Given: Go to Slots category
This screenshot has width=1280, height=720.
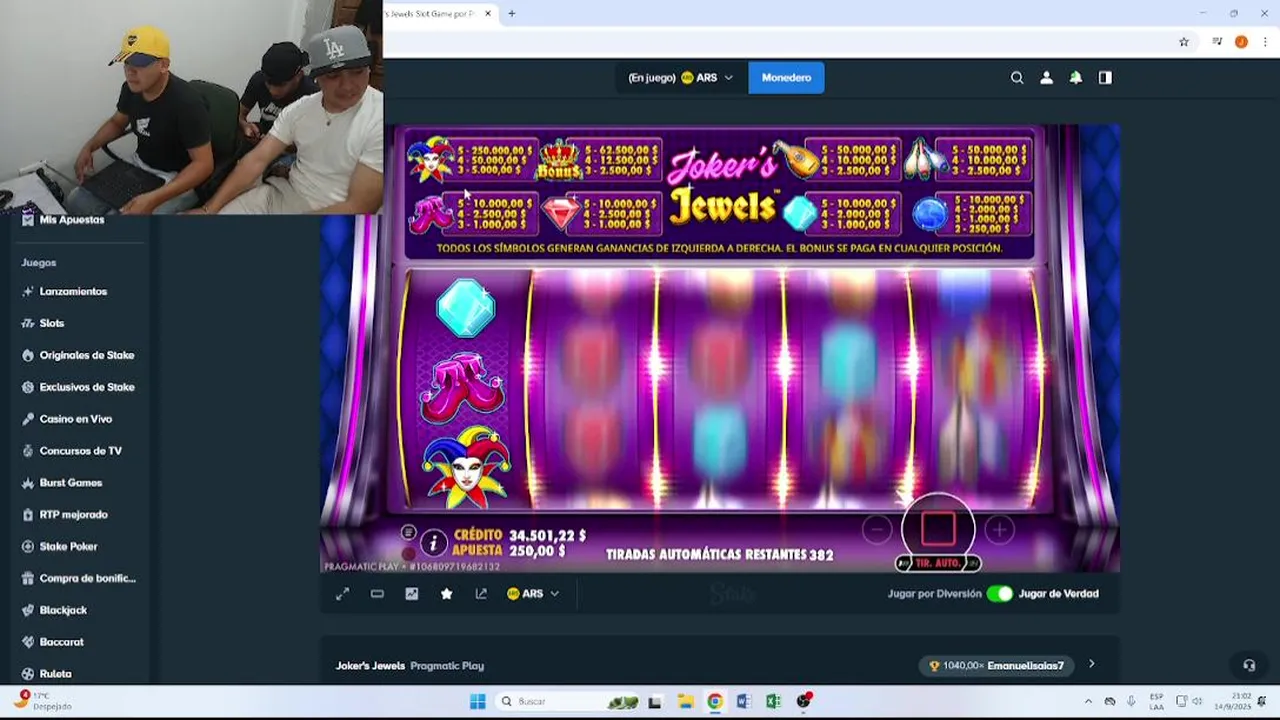Looking at the screenshot, I should tap(52, 324).
